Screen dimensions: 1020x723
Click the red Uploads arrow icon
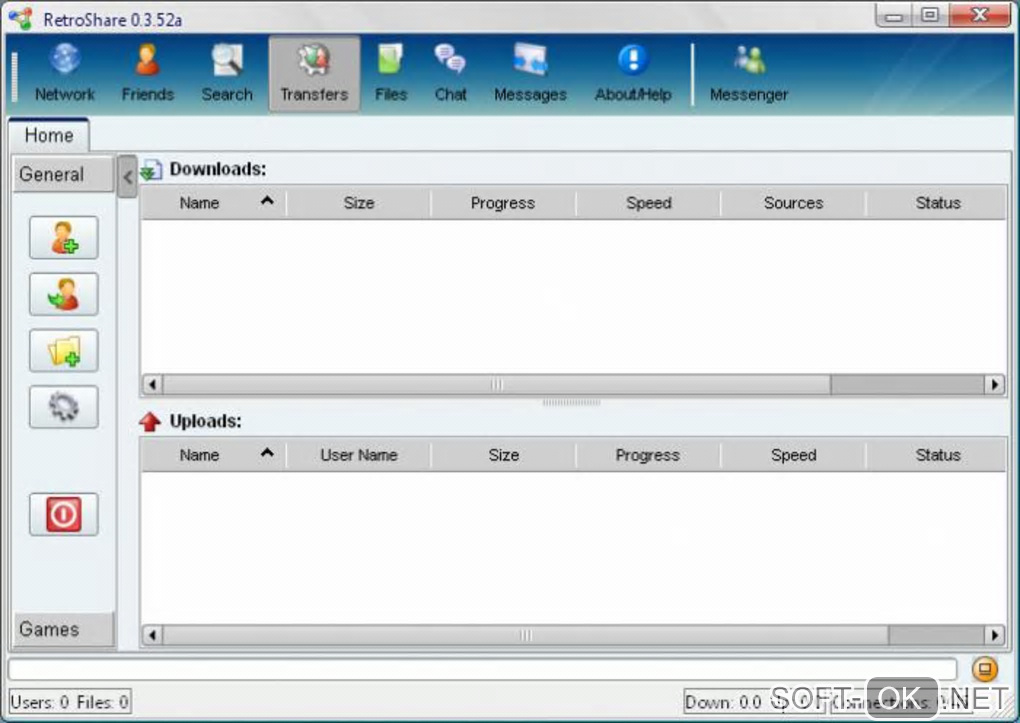coord(150,422)
